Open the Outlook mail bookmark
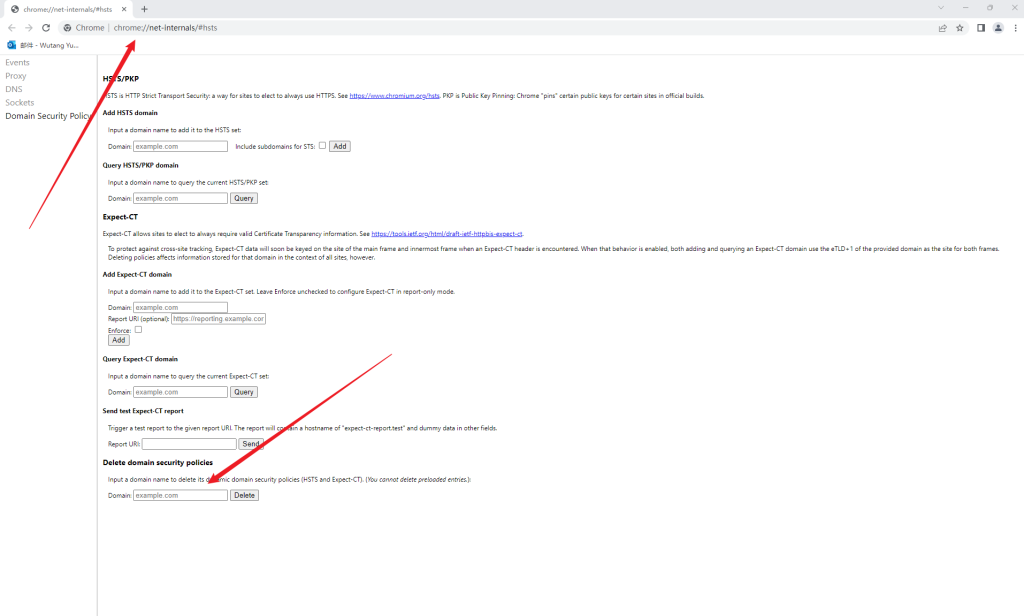The height and width of the screenshot is (616, 1024). [44, 45]
